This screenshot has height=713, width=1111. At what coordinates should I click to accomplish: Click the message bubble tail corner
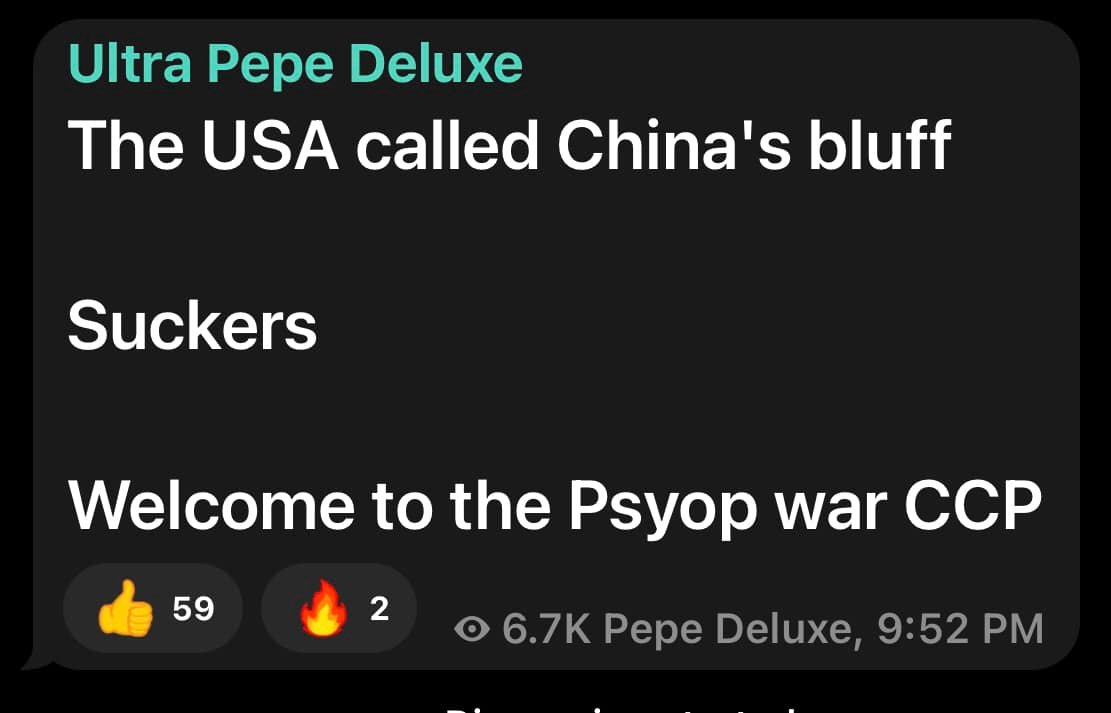[37, 659]
